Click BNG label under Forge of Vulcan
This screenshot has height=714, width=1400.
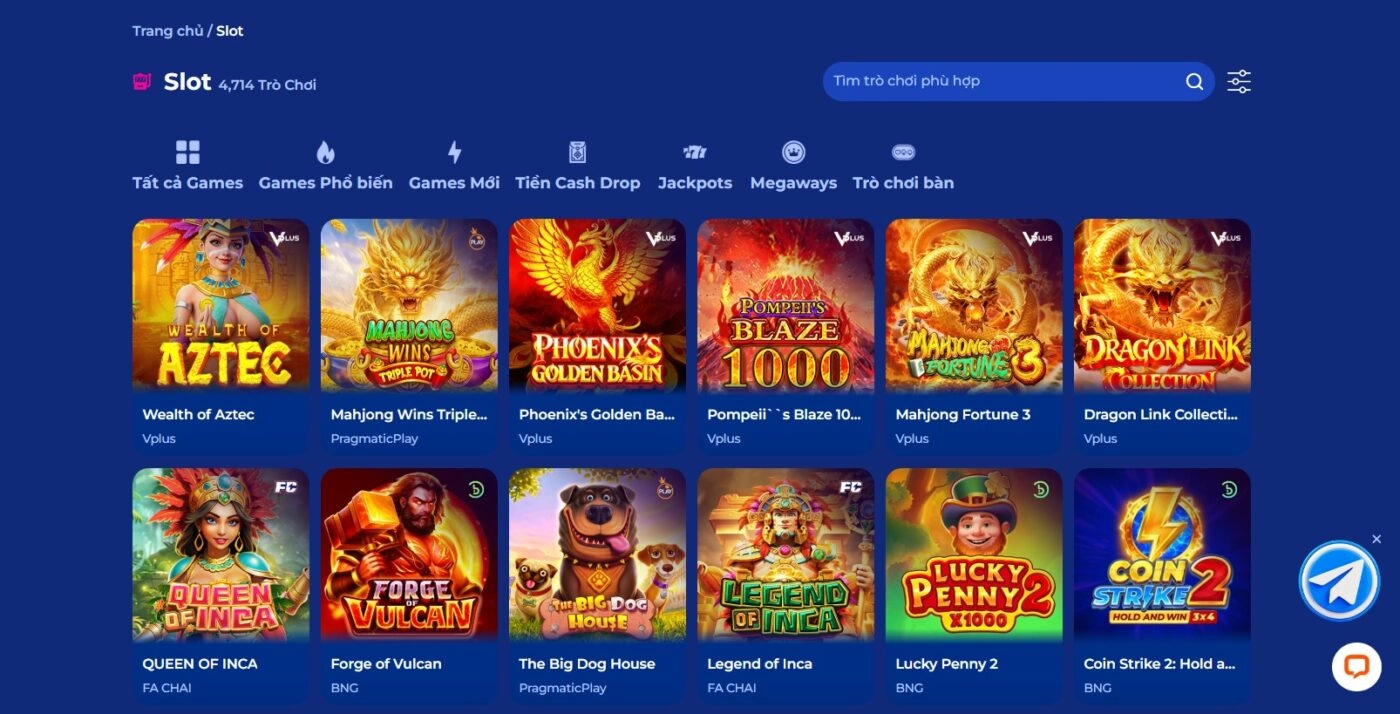tap(345, 688)
